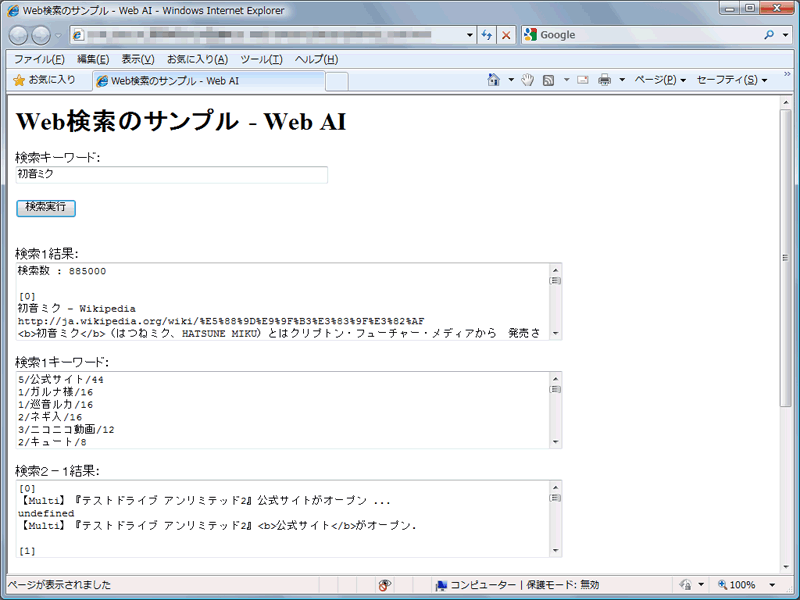
Task: Click the お気に入り favorites star button
Action: [44, 80]
